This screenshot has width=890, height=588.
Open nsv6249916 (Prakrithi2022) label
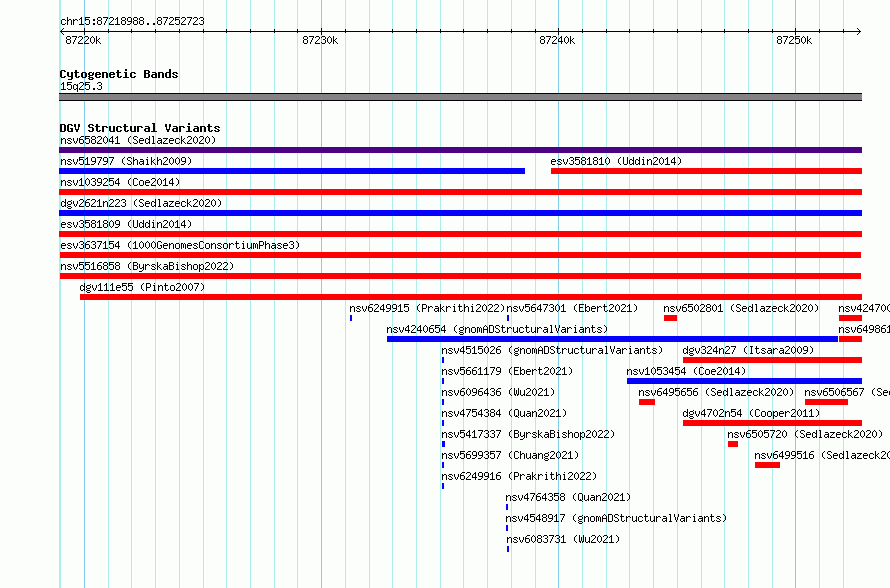coord(519,476)
